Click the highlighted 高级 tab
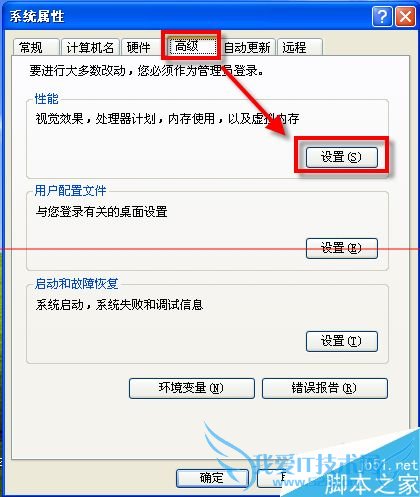 pyautogui.click(x=191, y=46)
